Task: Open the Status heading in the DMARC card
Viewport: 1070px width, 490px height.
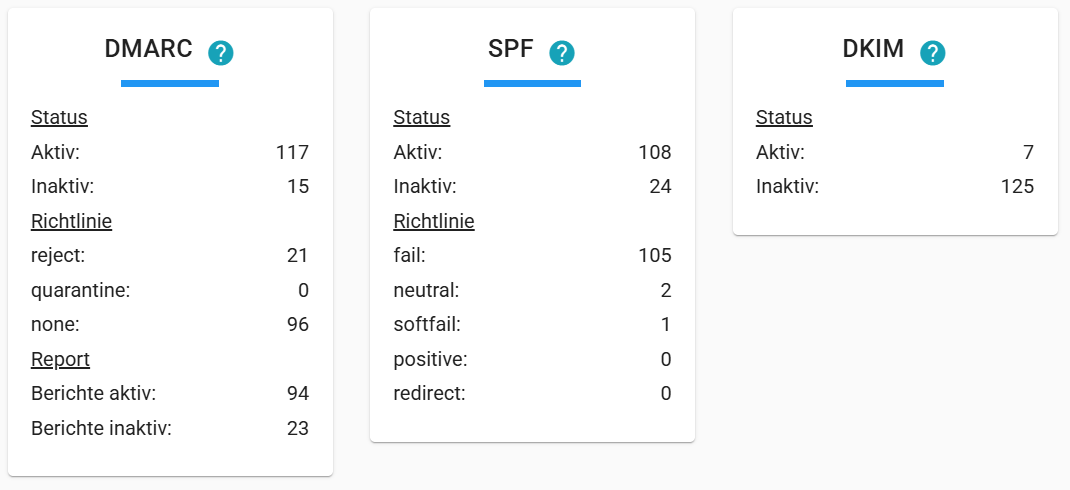Action: 59,117
